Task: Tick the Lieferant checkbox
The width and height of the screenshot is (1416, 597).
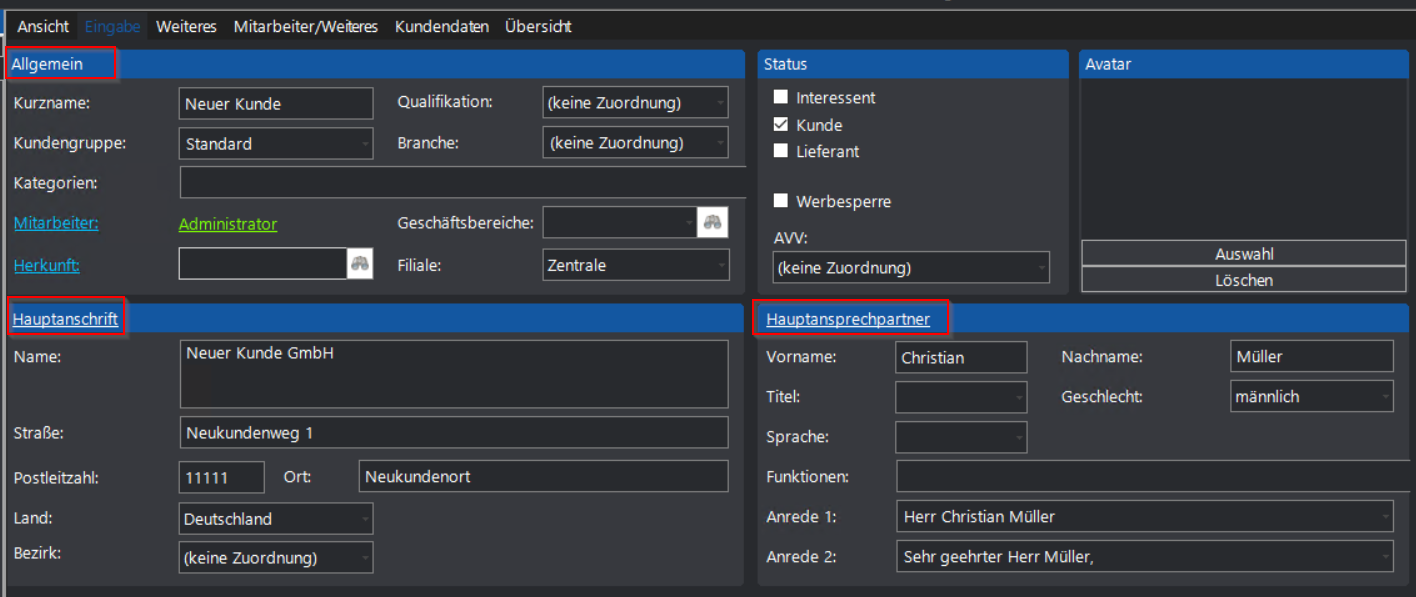Action: (781, 151)
